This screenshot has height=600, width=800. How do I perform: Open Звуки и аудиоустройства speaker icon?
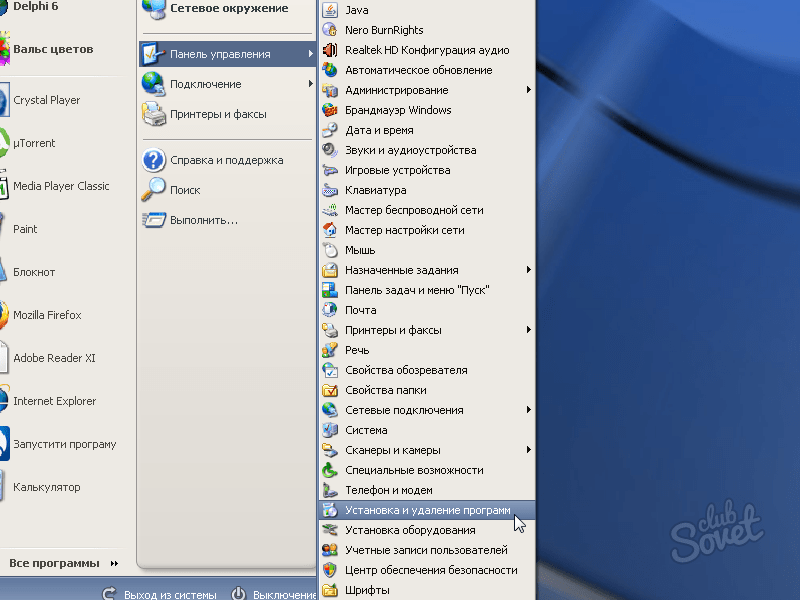[x=330, y=150]
